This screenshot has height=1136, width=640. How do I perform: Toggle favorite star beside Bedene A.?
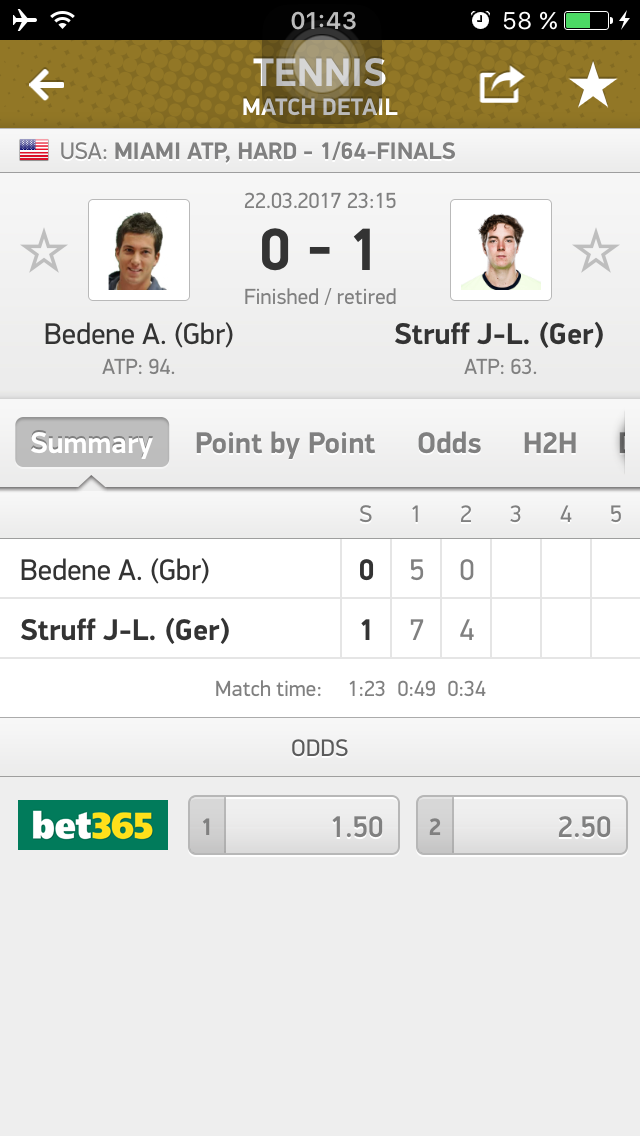(44, 251)
